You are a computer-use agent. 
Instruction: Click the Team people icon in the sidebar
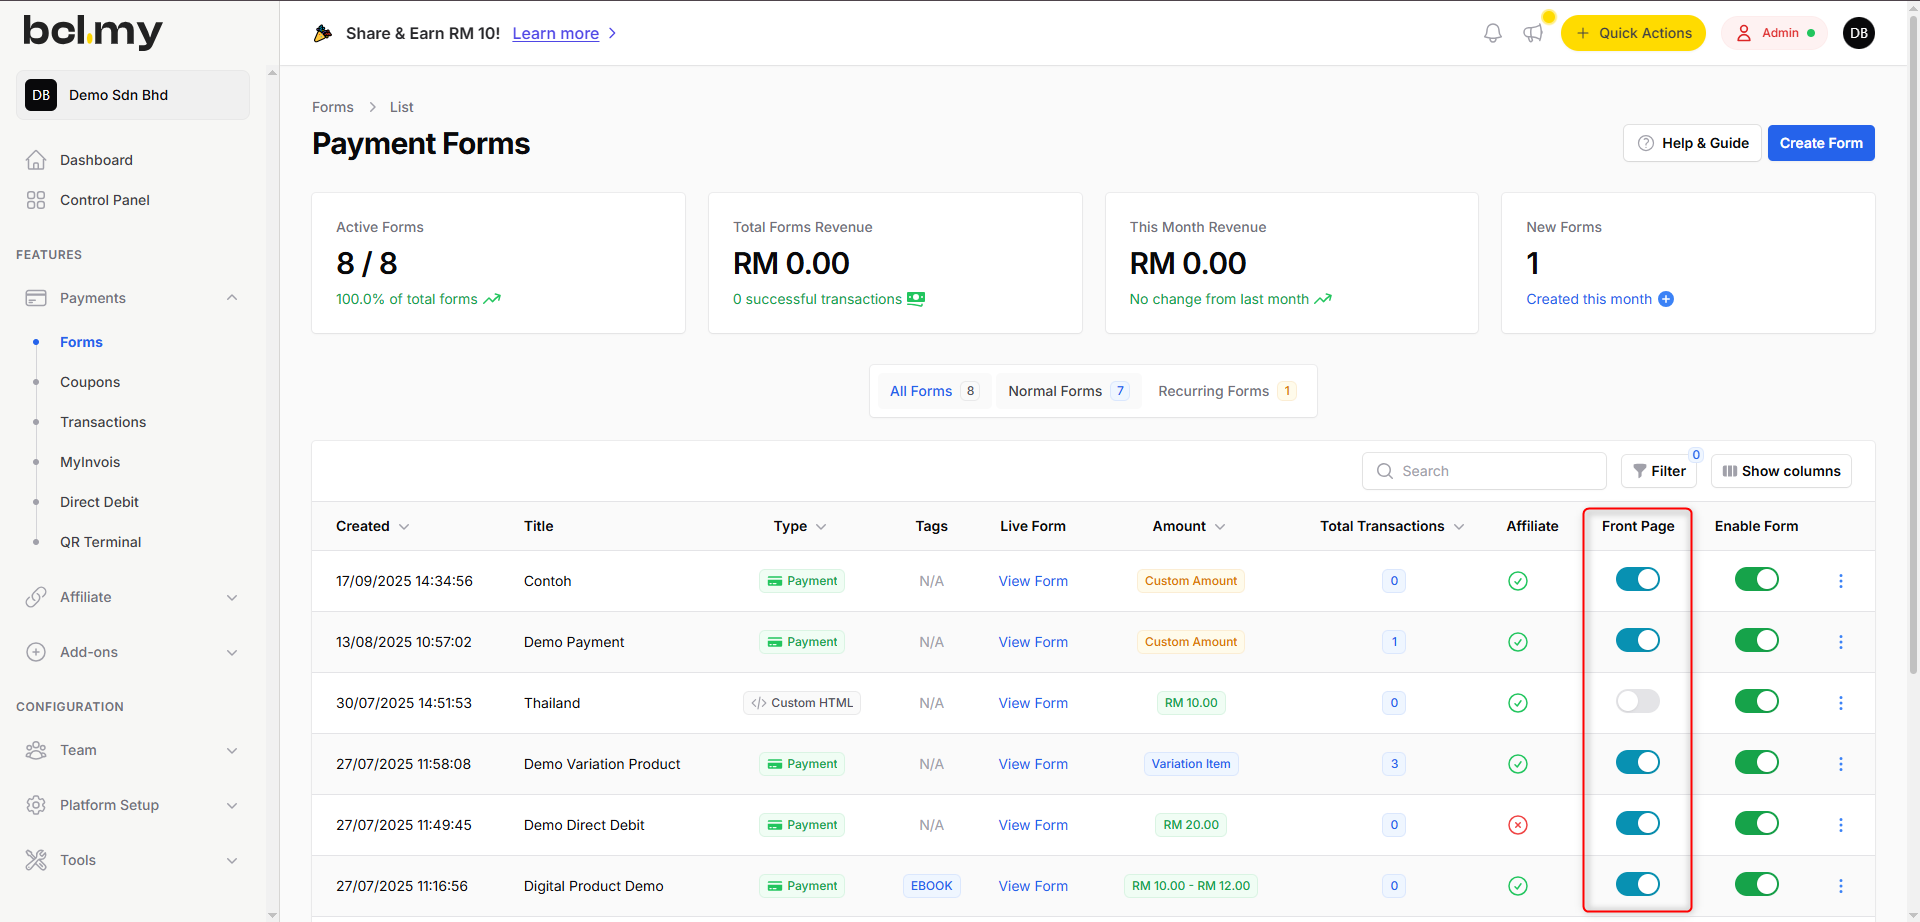[36, 750]
